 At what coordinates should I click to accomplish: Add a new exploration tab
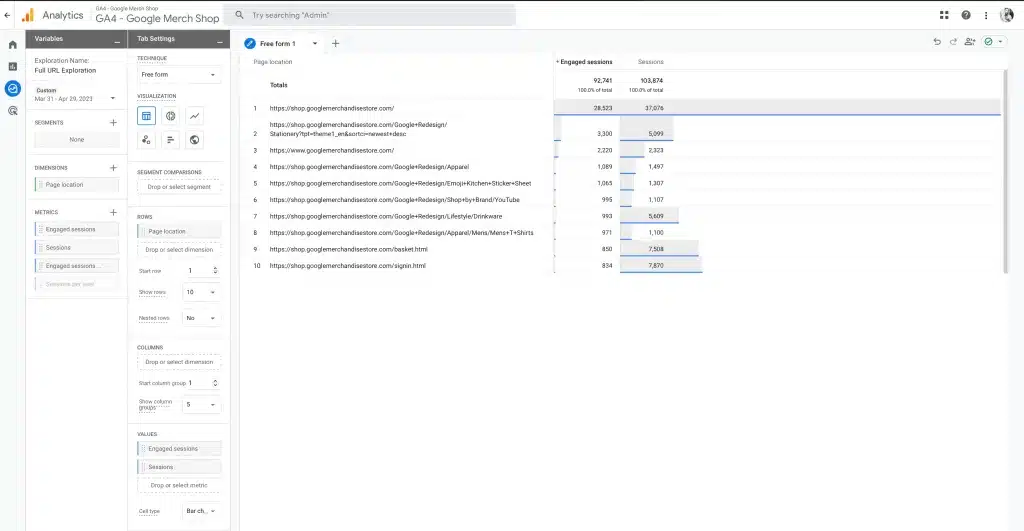[335, 44]
